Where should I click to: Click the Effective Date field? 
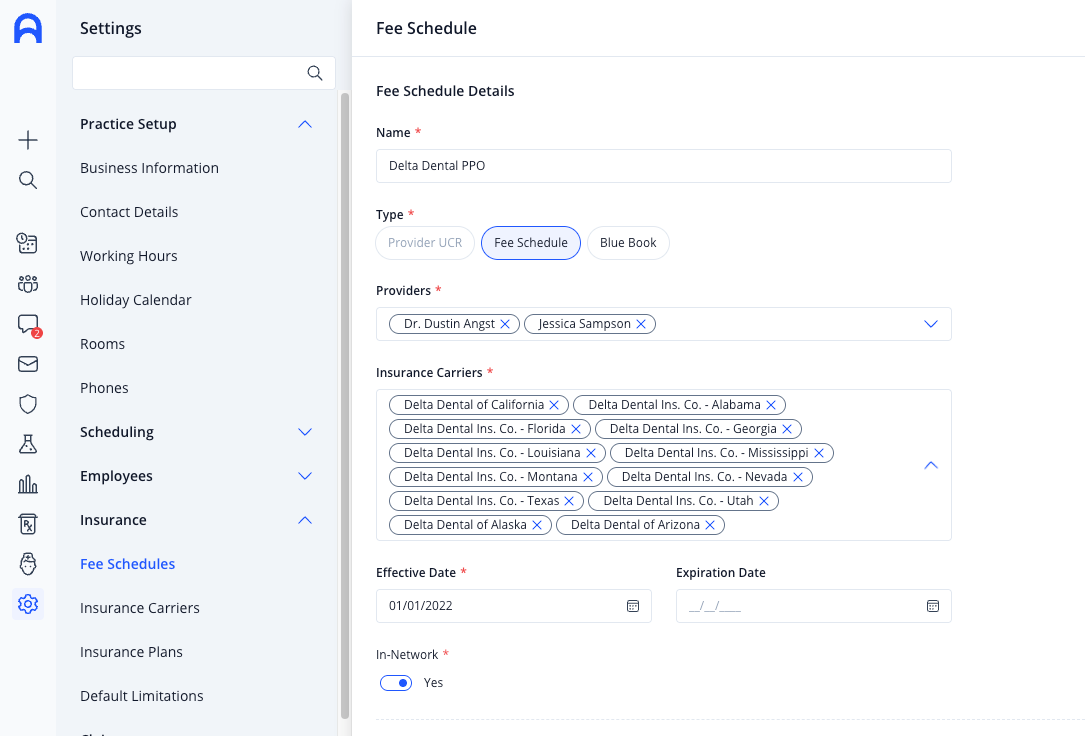513,606
